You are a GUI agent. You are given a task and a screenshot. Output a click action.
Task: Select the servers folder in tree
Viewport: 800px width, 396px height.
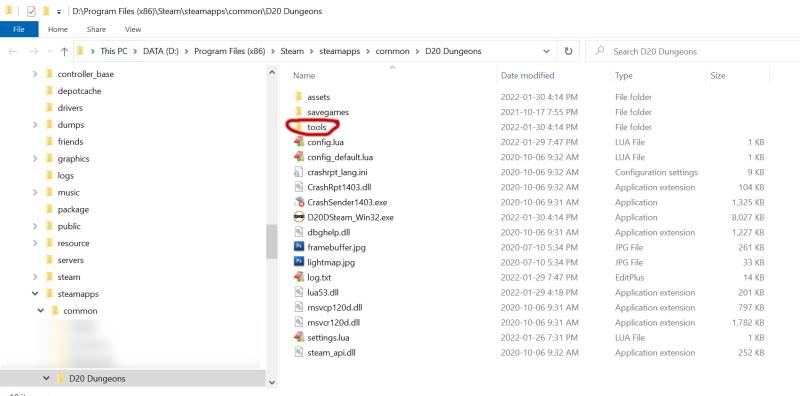(70, 260)
